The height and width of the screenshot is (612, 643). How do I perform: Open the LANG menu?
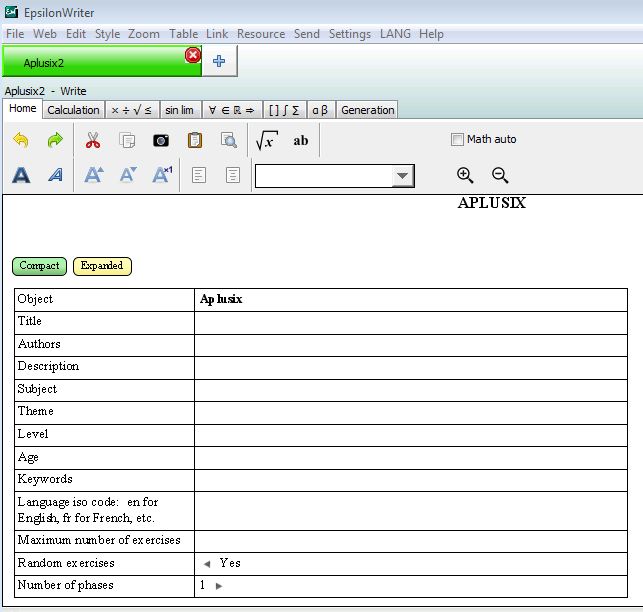pyautogui.click(x=395, y=34)
